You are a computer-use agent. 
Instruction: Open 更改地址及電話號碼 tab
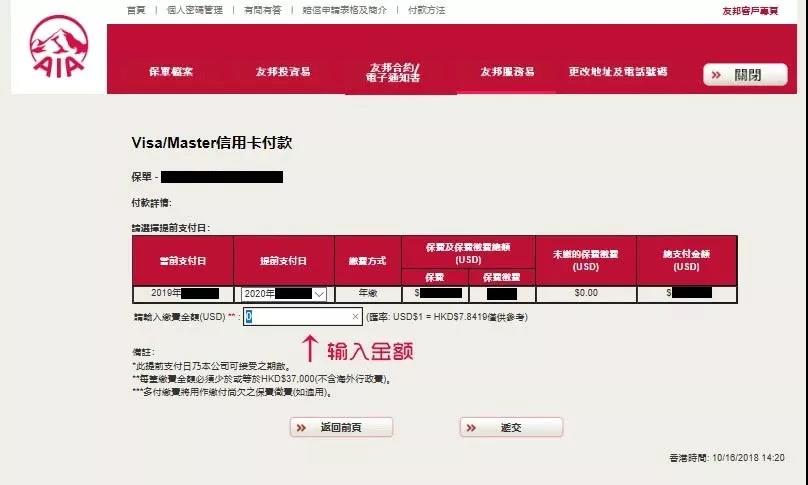(618, 72)
